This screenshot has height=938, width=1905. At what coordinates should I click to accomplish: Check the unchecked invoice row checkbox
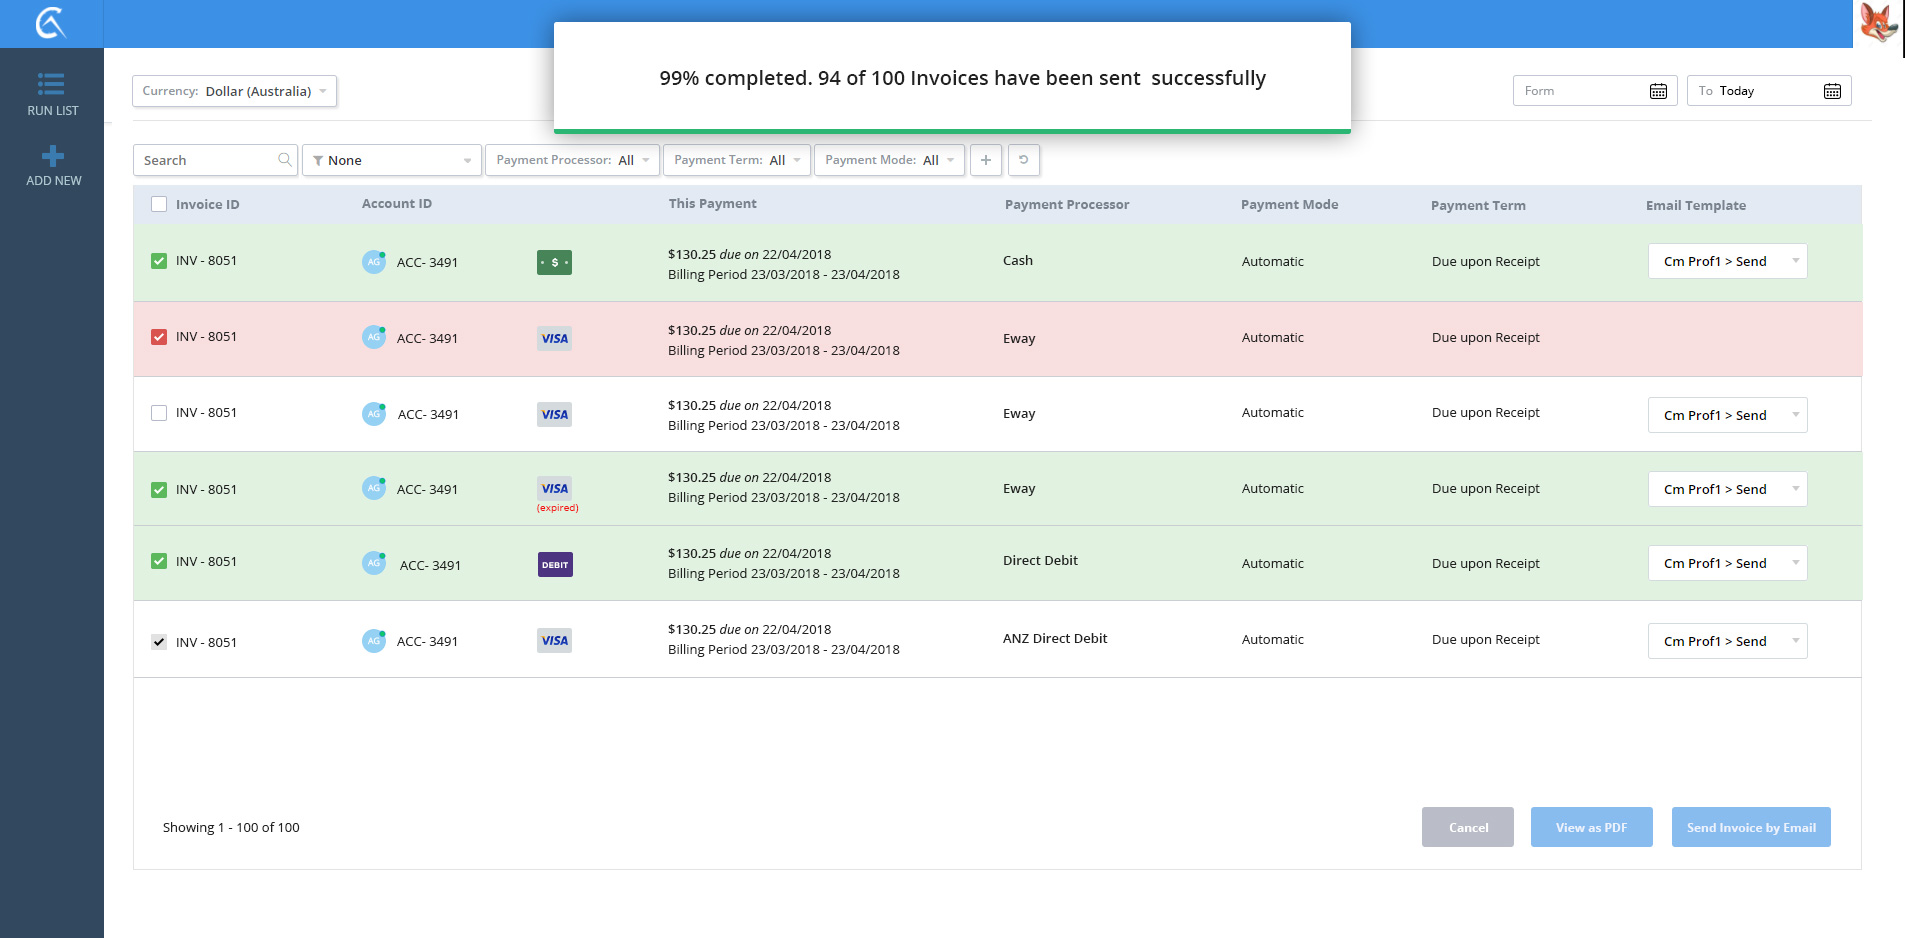click(159, 413)
